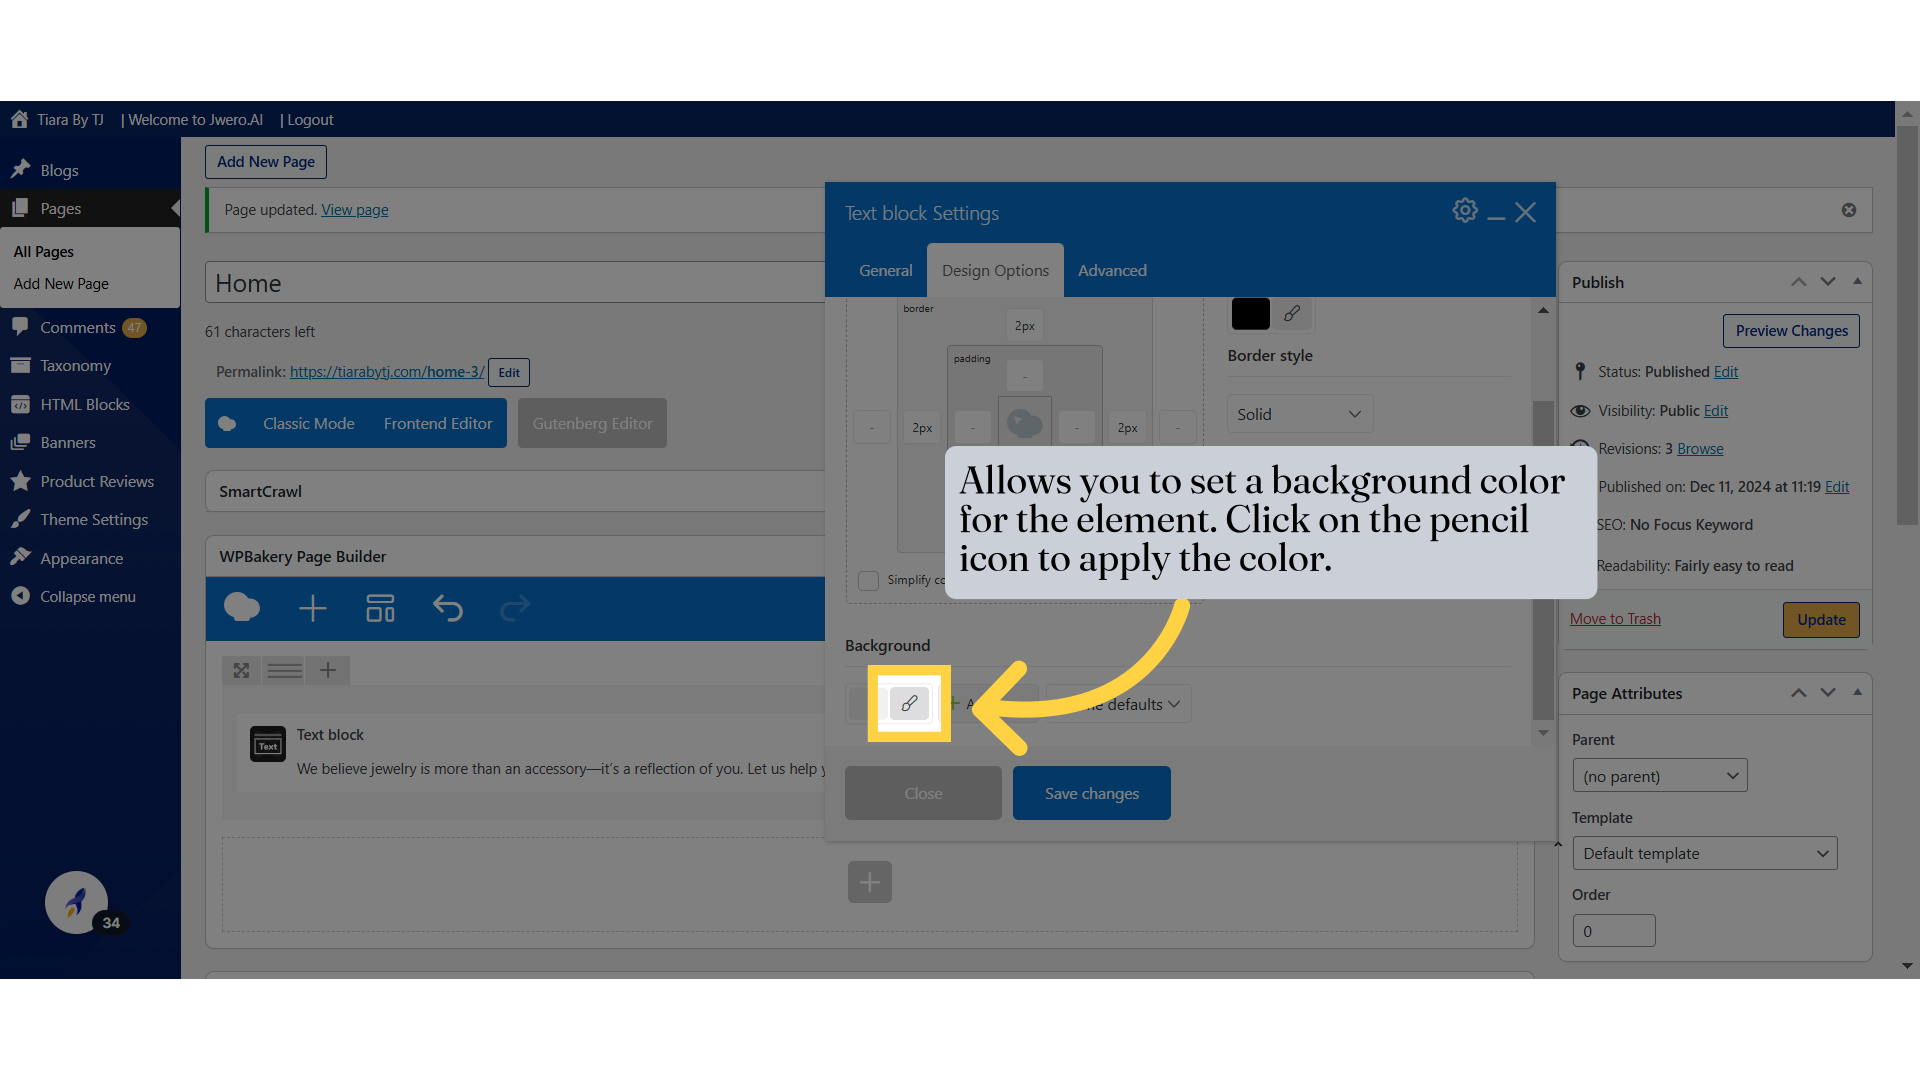
Task: Switch to the Advanced tab
Action: [x=1112, y=270]
